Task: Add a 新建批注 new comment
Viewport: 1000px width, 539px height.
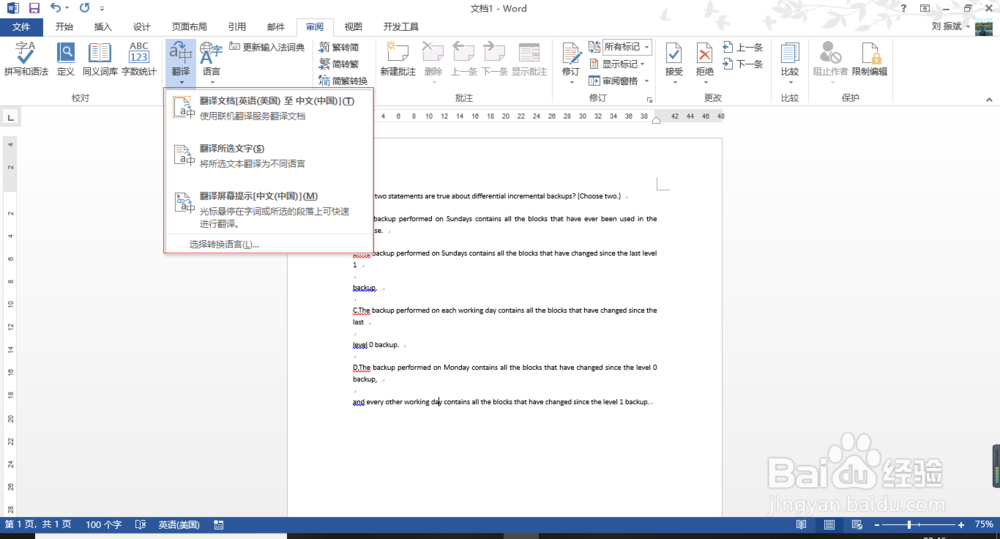Action: point(398,59)
